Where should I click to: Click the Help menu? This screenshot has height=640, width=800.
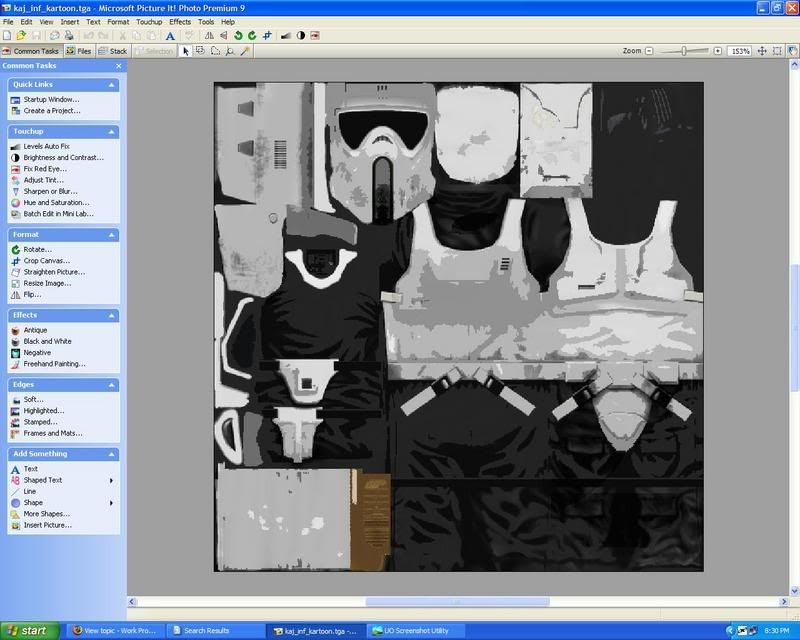point(228,22)
